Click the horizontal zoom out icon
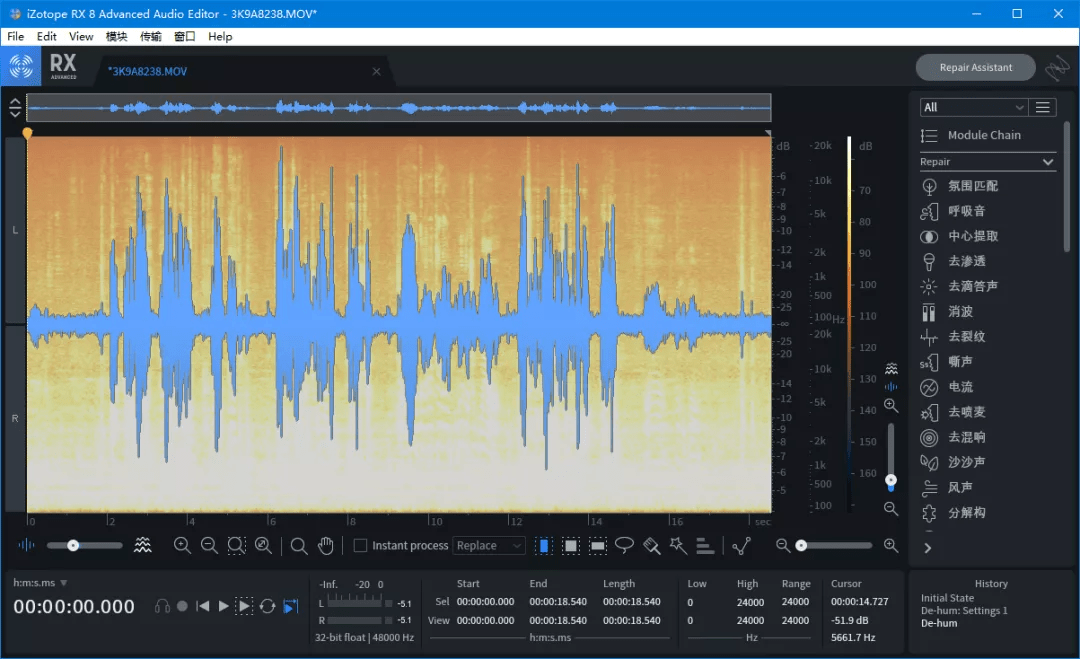Screen dimensions: 1080x659 [209, 545]
